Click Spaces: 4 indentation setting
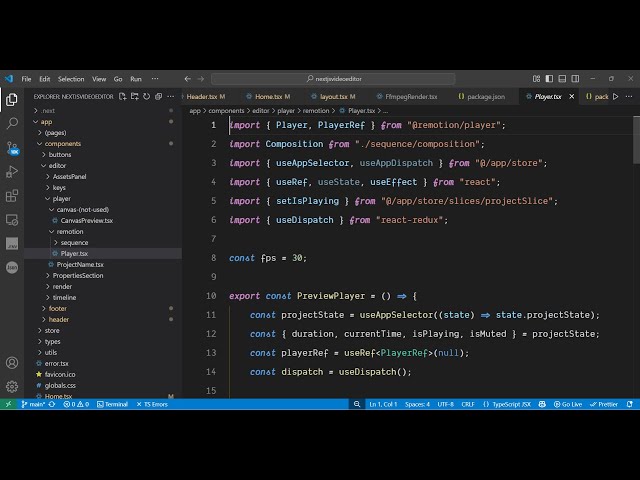This screenshot has height=480, width=640. [x=417, y=404]
